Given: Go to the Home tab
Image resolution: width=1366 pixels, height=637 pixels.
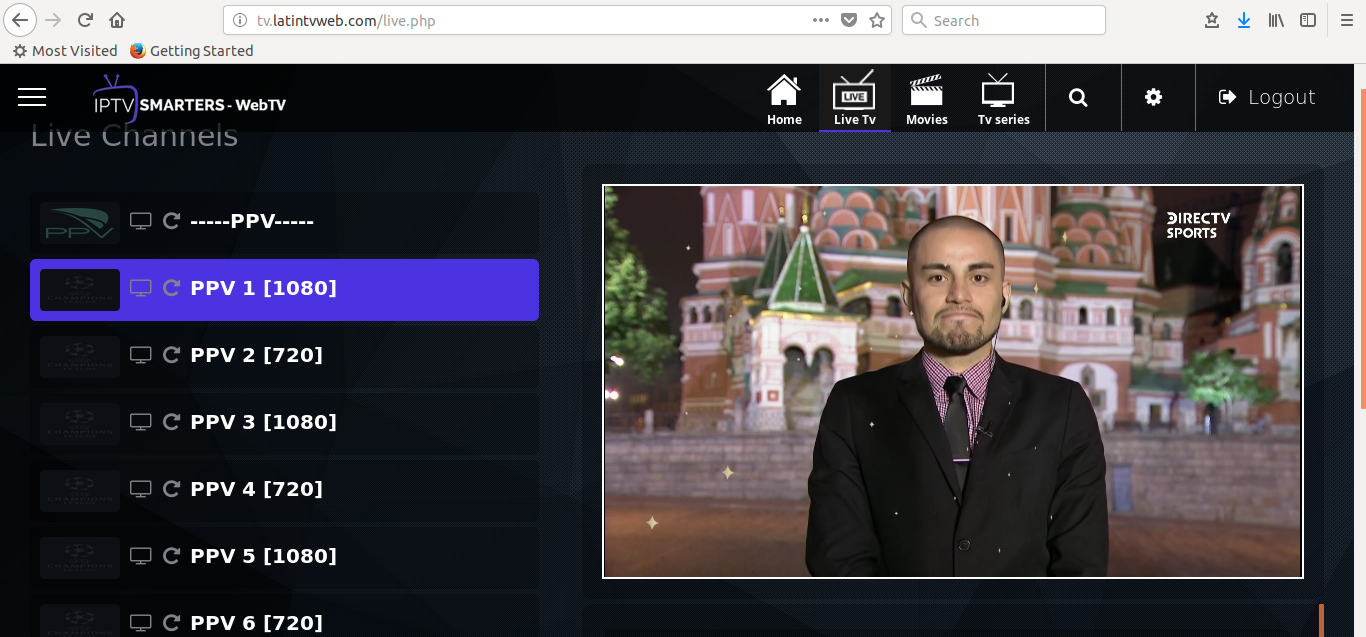Looking at the screenshot, I should (x=784, y=100).
